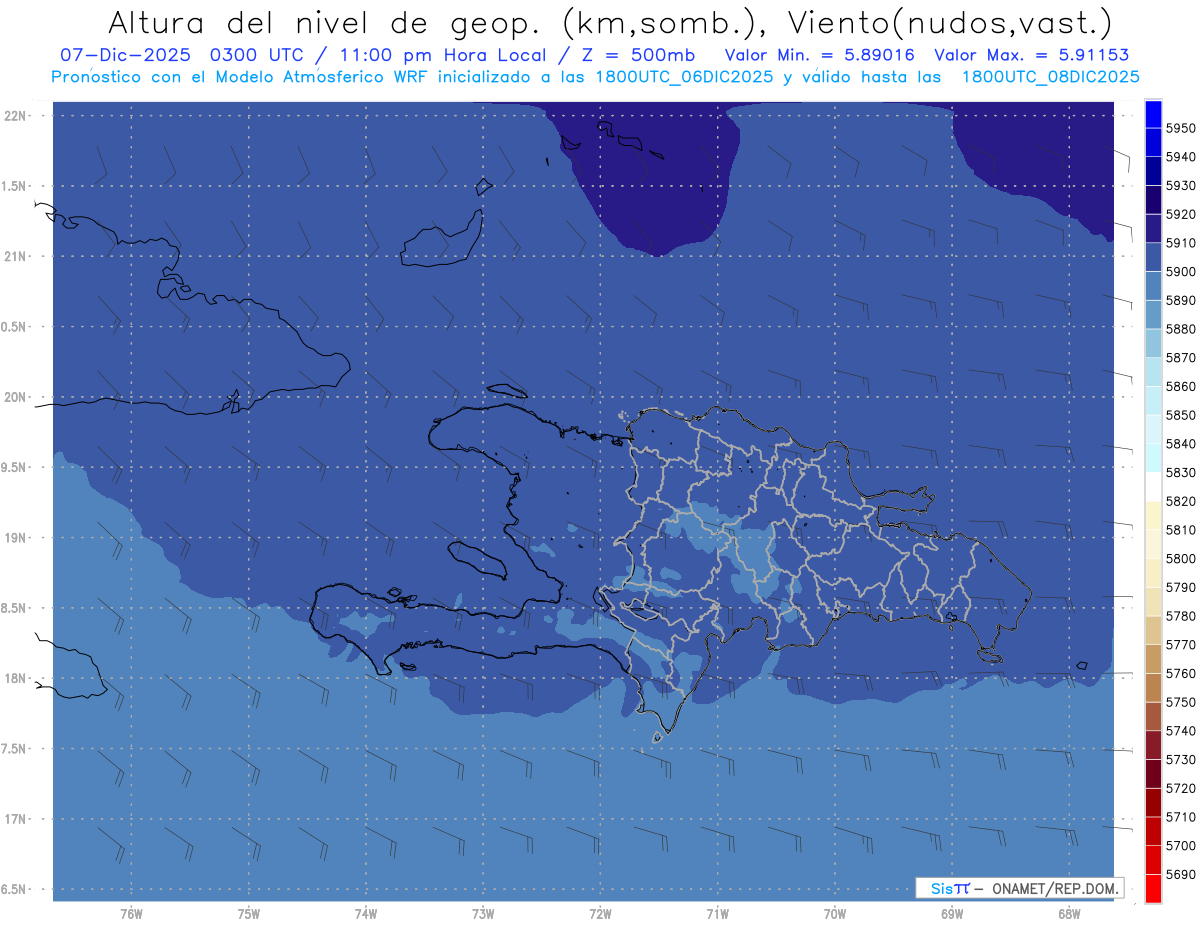Click the '74W' longitude label

366,914
